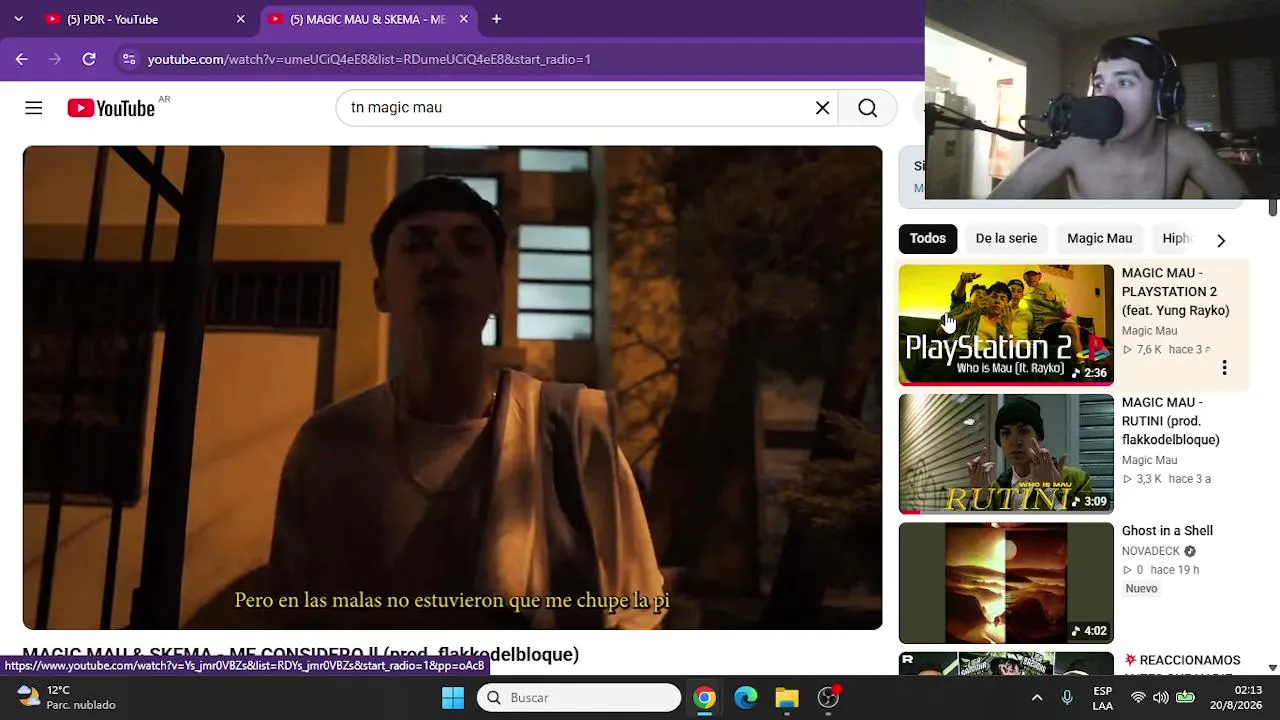Open the Wi-Fi network tray icon

click(1138, 697)
